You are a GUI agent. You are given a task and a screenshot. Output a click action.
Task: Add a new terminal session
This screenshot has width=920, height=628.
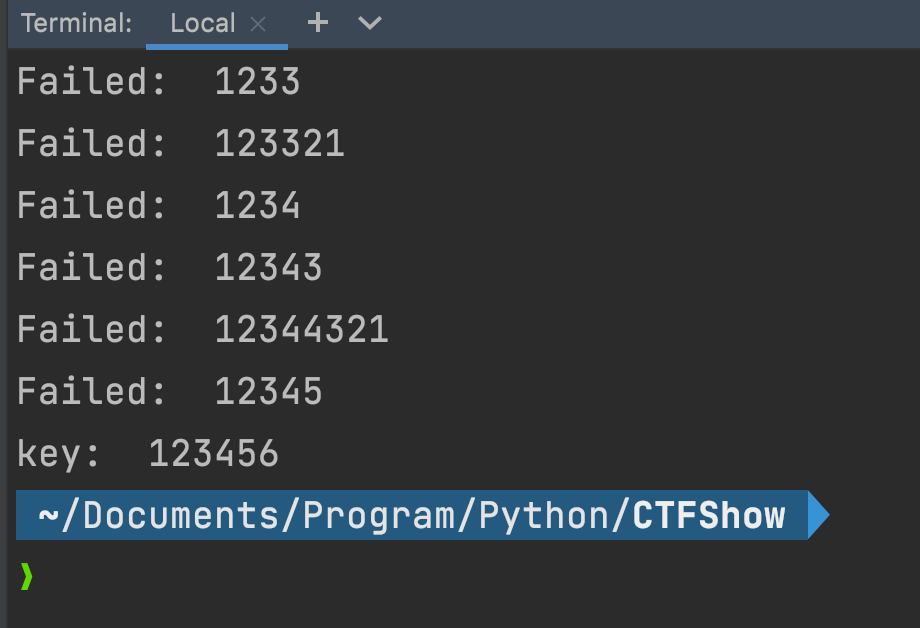point(317,23)
